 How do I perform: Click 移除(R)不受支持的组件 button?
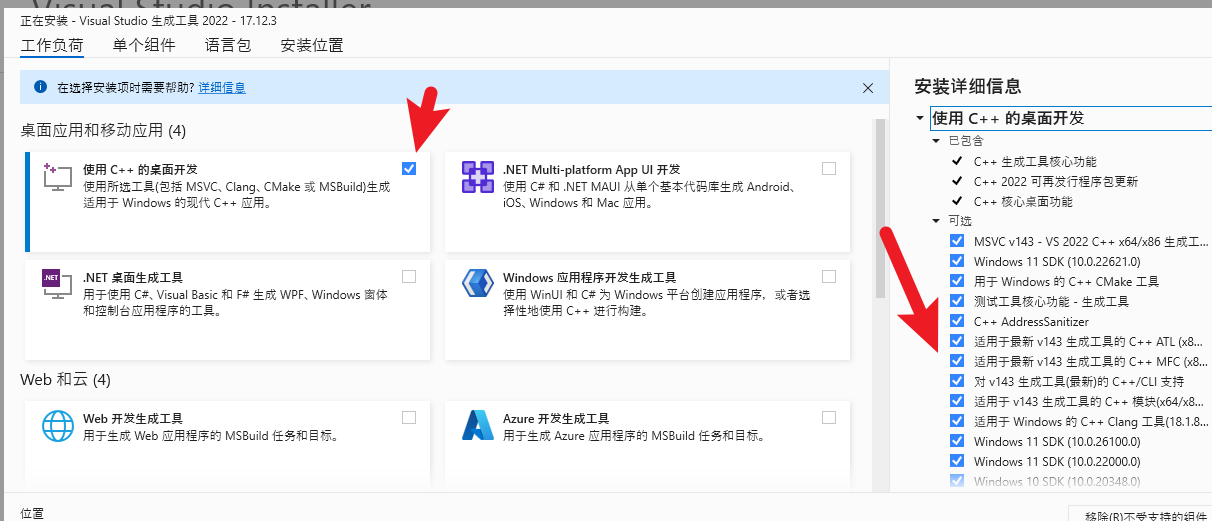pos(1140,514)
